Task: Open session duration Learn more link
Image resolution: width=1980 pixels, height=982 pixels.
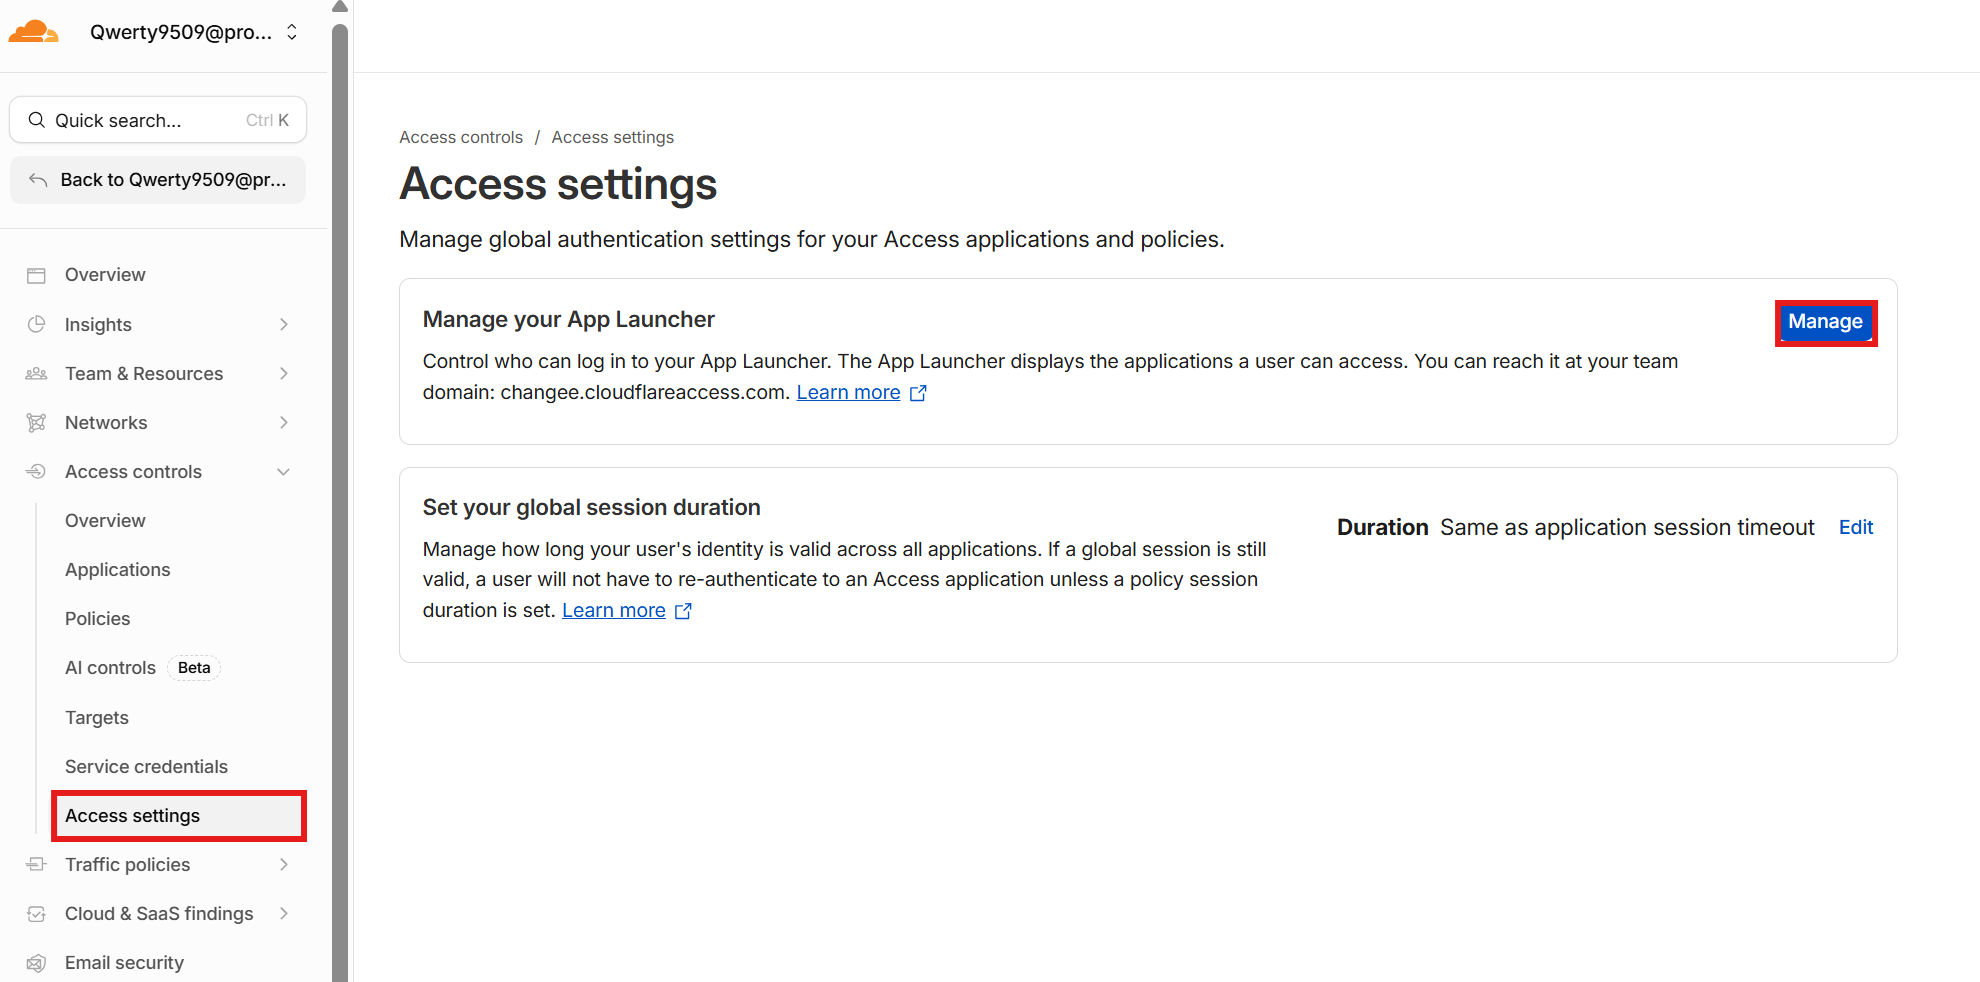Action: pos(614,611)
